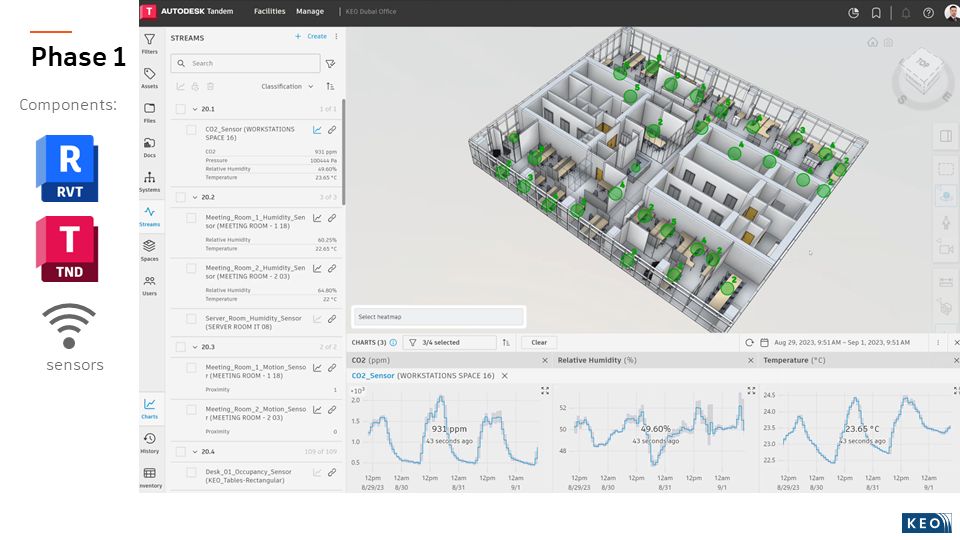Click the CO2_Sensor link in chart header
This screenshot has height=540, width=960.
coord(373,376)
